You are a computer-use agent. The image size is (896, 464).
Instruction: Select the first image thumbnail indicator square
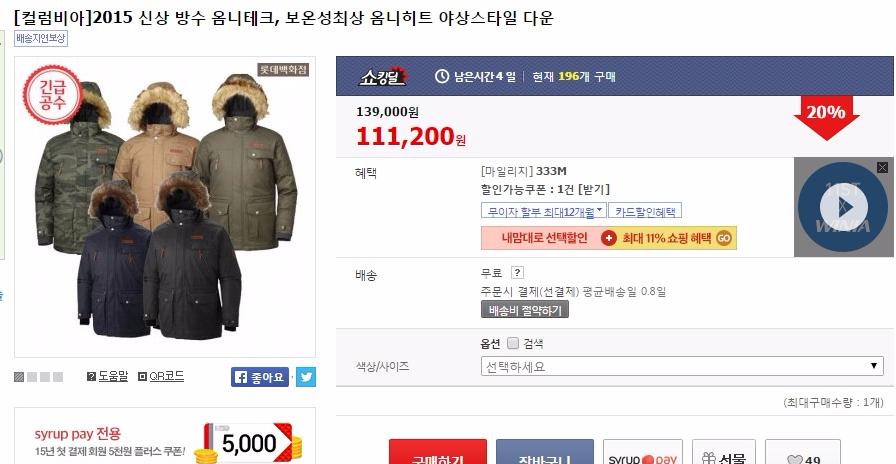pyautogui.click(x=19, y=377)
